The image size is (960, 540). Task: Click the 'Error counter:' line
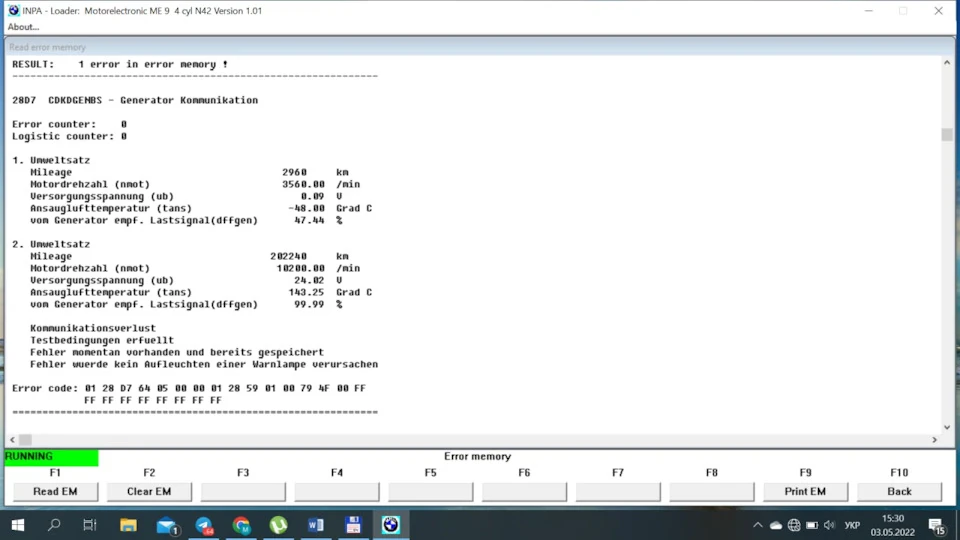(69, 124)
